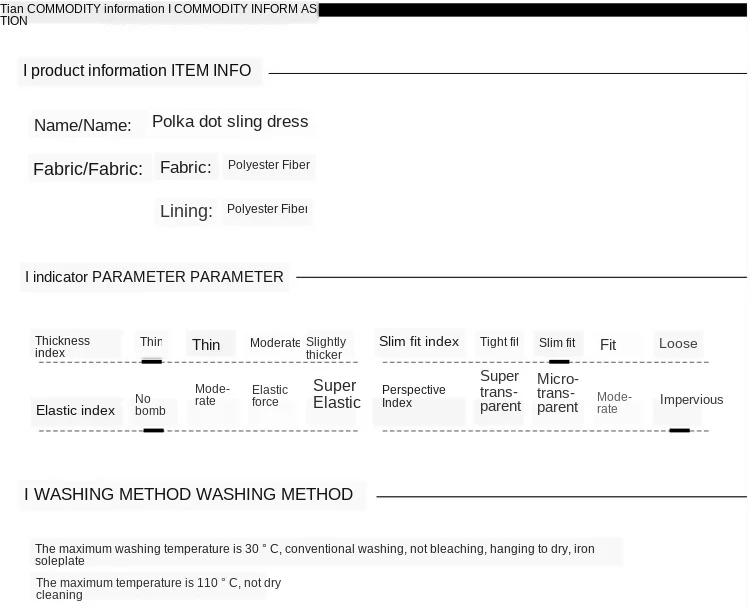Viewport: 750px width, 609px height.
Task: Select the 'Tight fit' slim fit option
Action: click(x=499, y=342)
